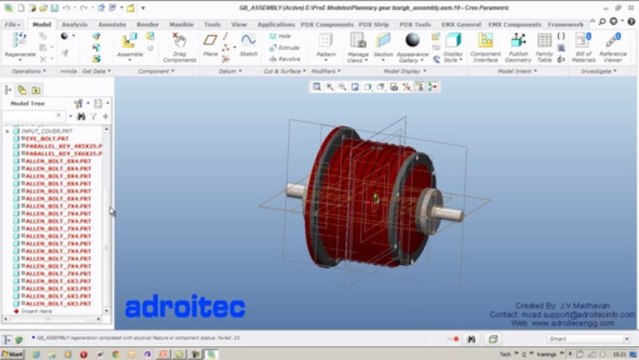The image size is (639, 360).
Task: Toggle datum display filters in graphics toolbar
Action: point(406,87)
